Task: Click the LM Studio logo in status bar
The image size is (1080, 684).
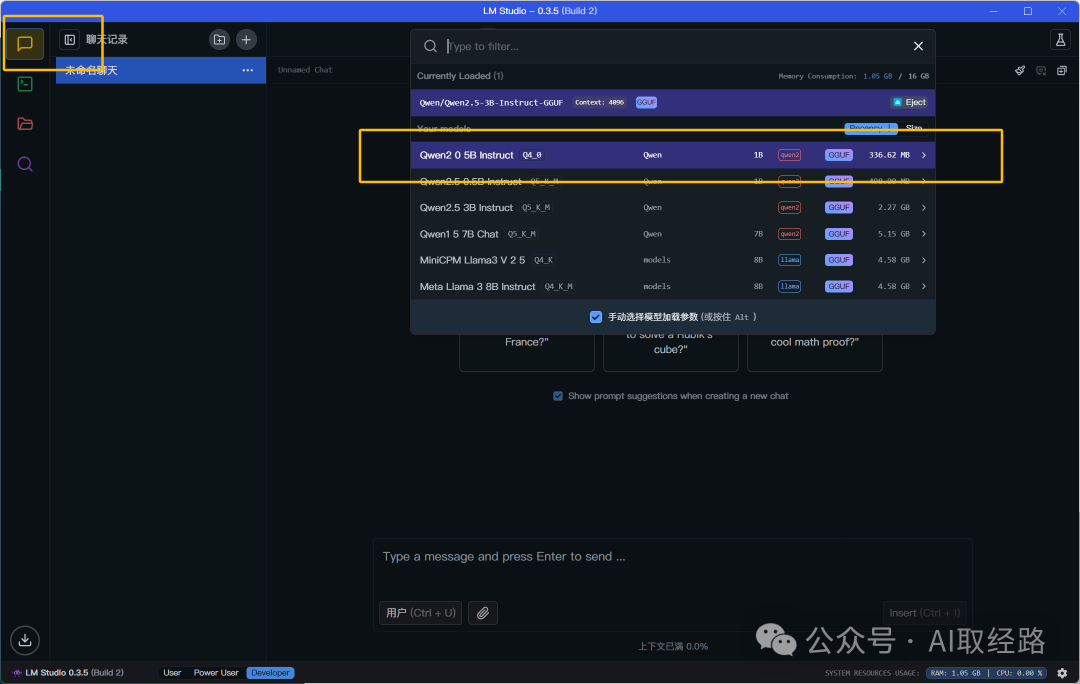Action: pyautogui.click(x=17, y=673)
